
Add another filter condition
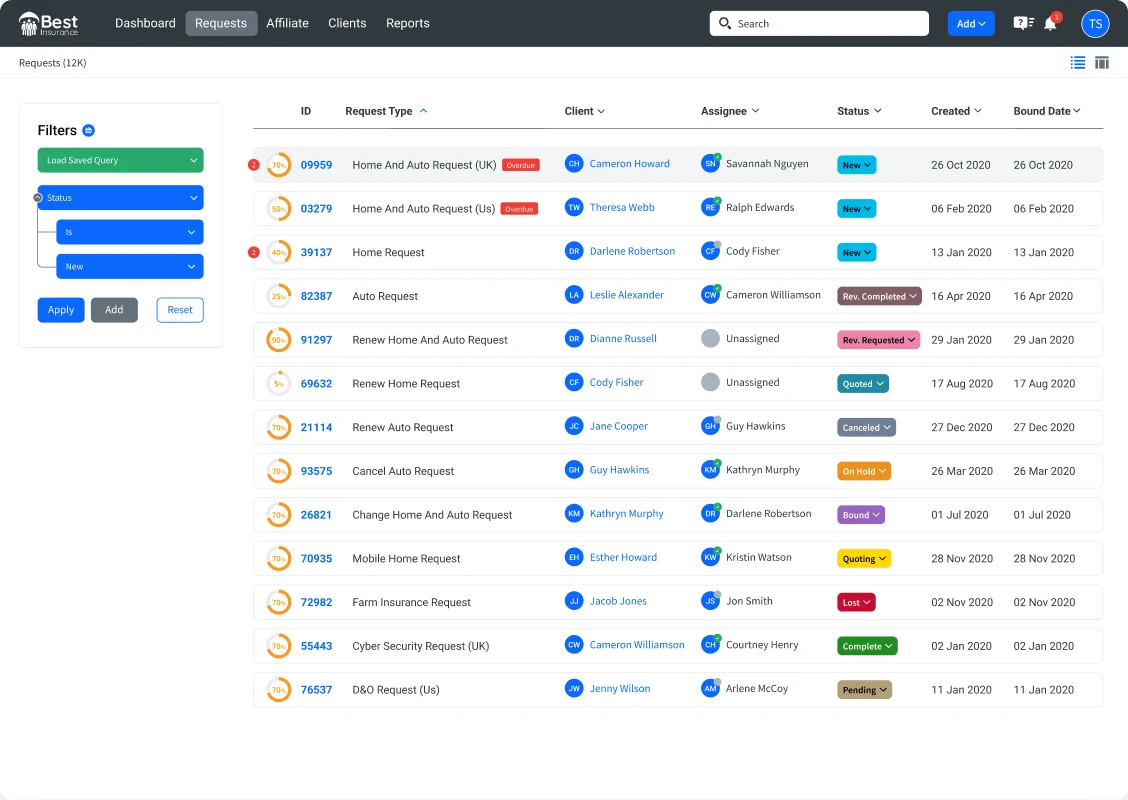coord(114,310)
